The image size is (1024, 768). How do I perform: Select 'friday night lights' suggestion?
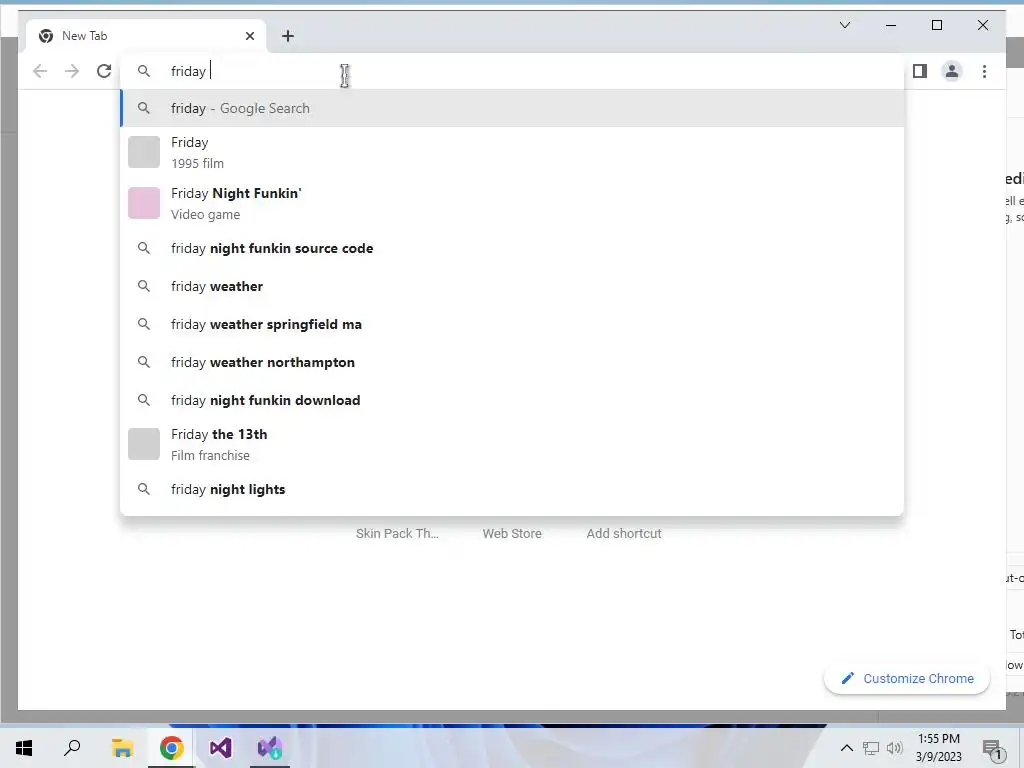[x=512, y=489]
